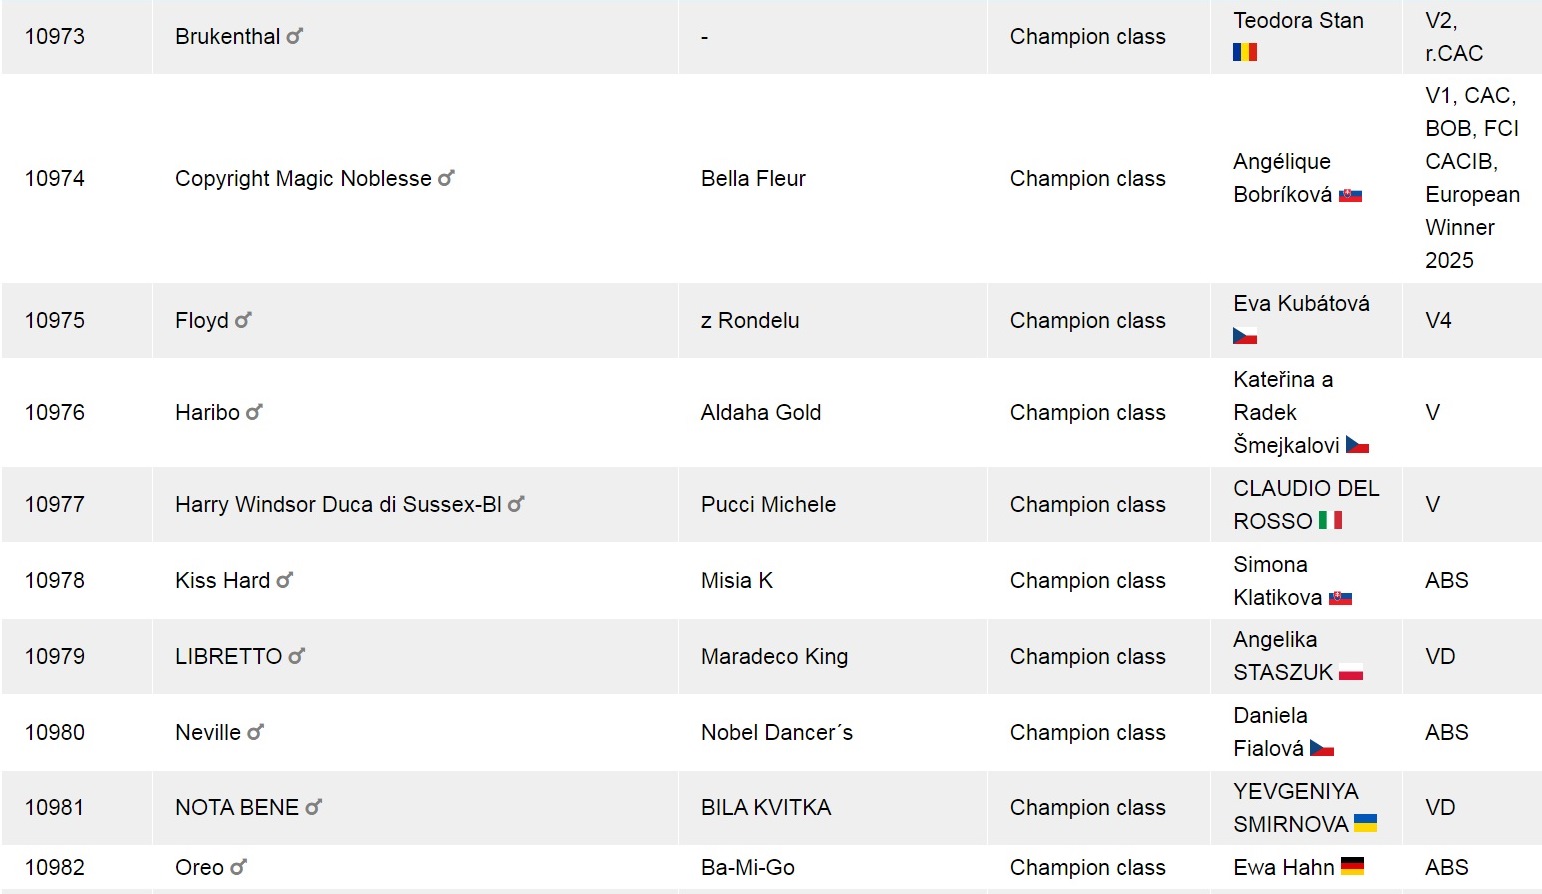Open the dog entry named Haribo
This screenshot has height=894, width=1542.
pyautogui.click(x=207, y=412)
